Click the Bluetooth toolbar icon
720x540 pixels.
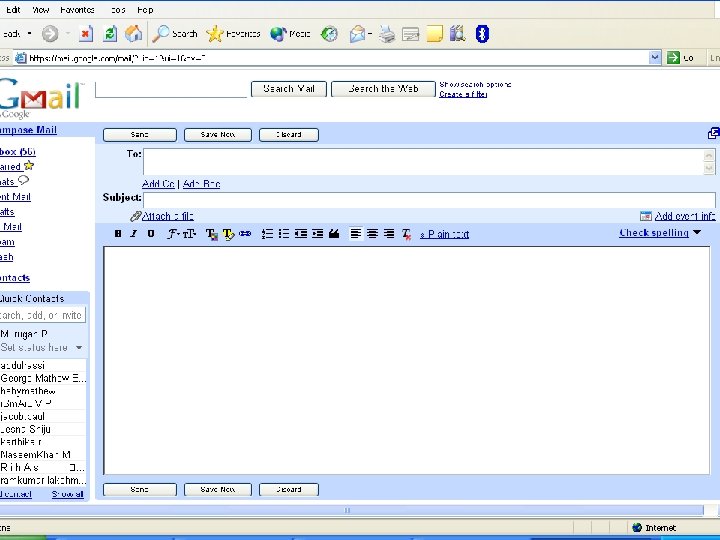(482, 34)
